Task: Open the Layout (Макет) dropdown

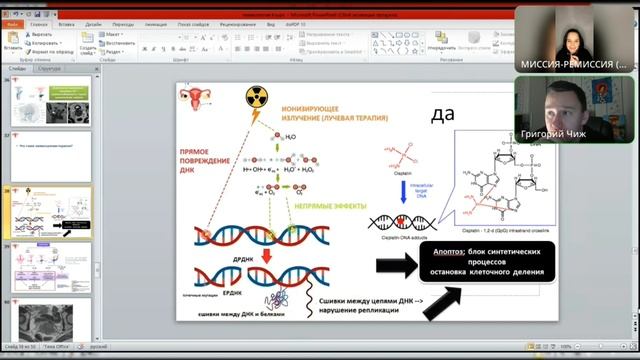Action: click(x=111, y=35)
